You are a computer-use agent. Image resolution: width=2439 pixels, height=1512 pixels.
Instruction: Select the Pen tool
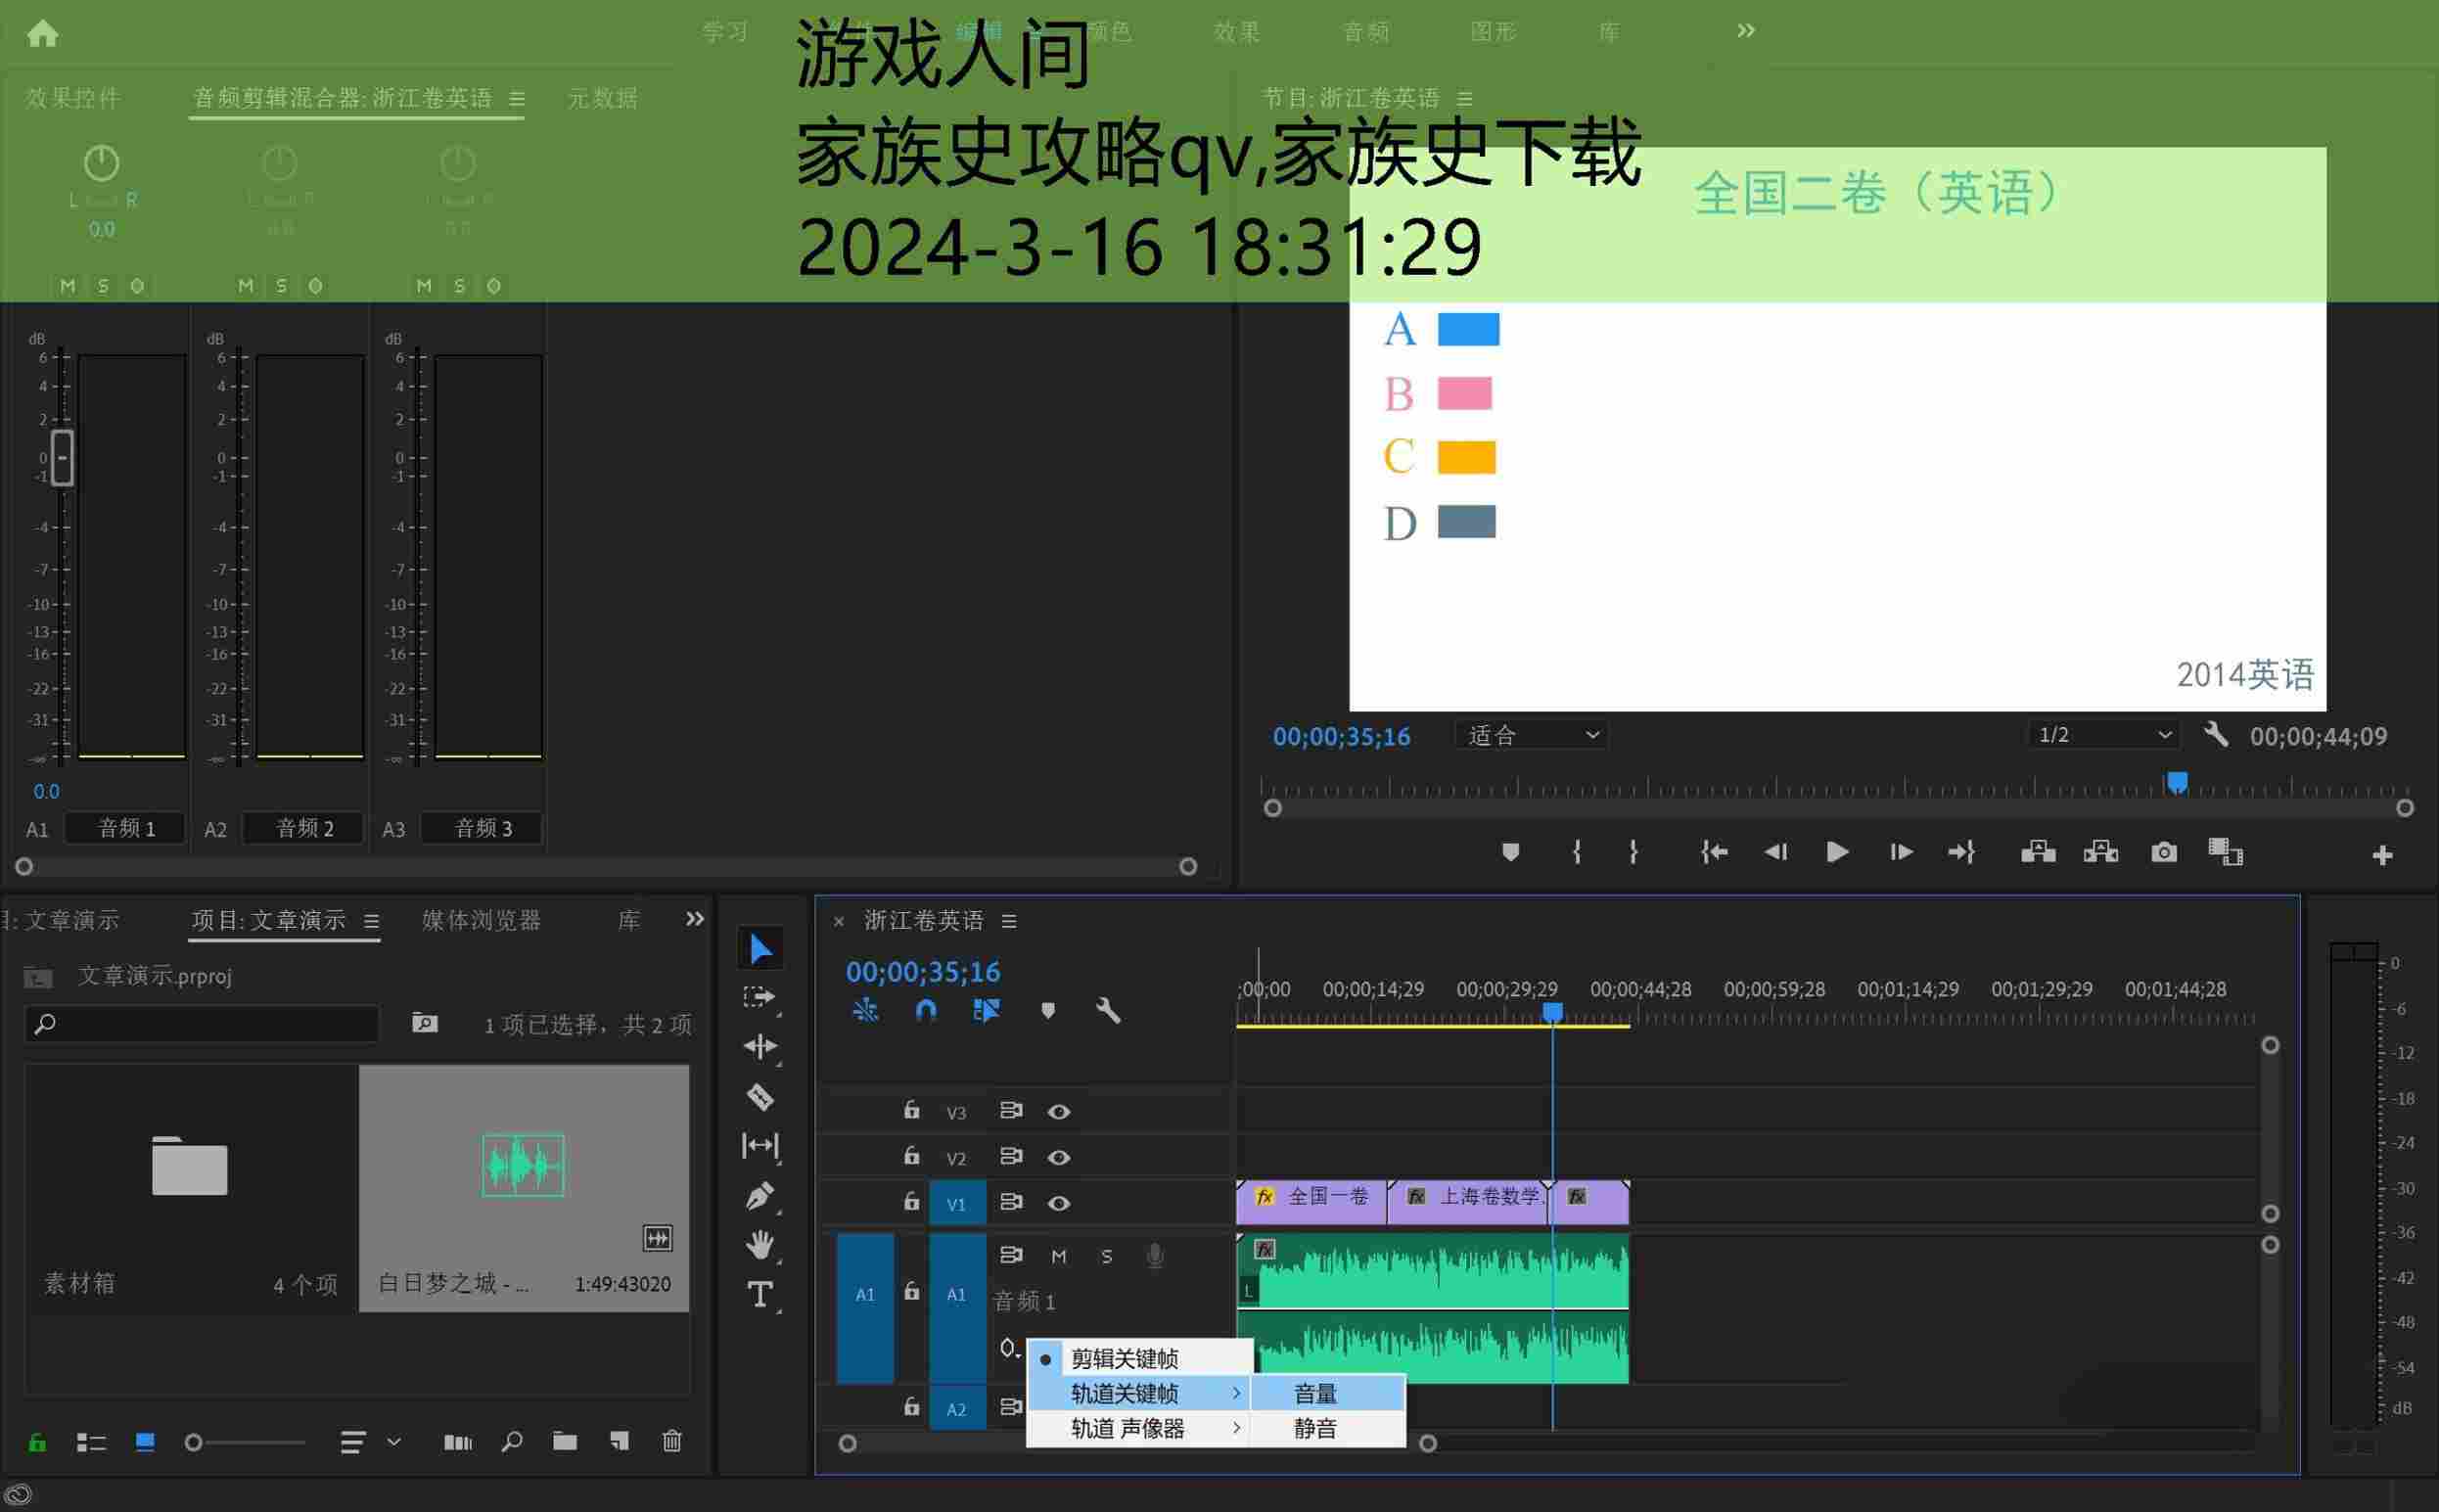click(x=760, y=1195)
